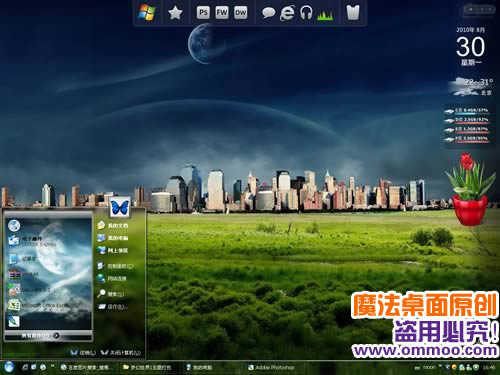Screen dimensions: 500x375
Task: Click the pill-shaped control widget at top right
Action: point(480,10)
